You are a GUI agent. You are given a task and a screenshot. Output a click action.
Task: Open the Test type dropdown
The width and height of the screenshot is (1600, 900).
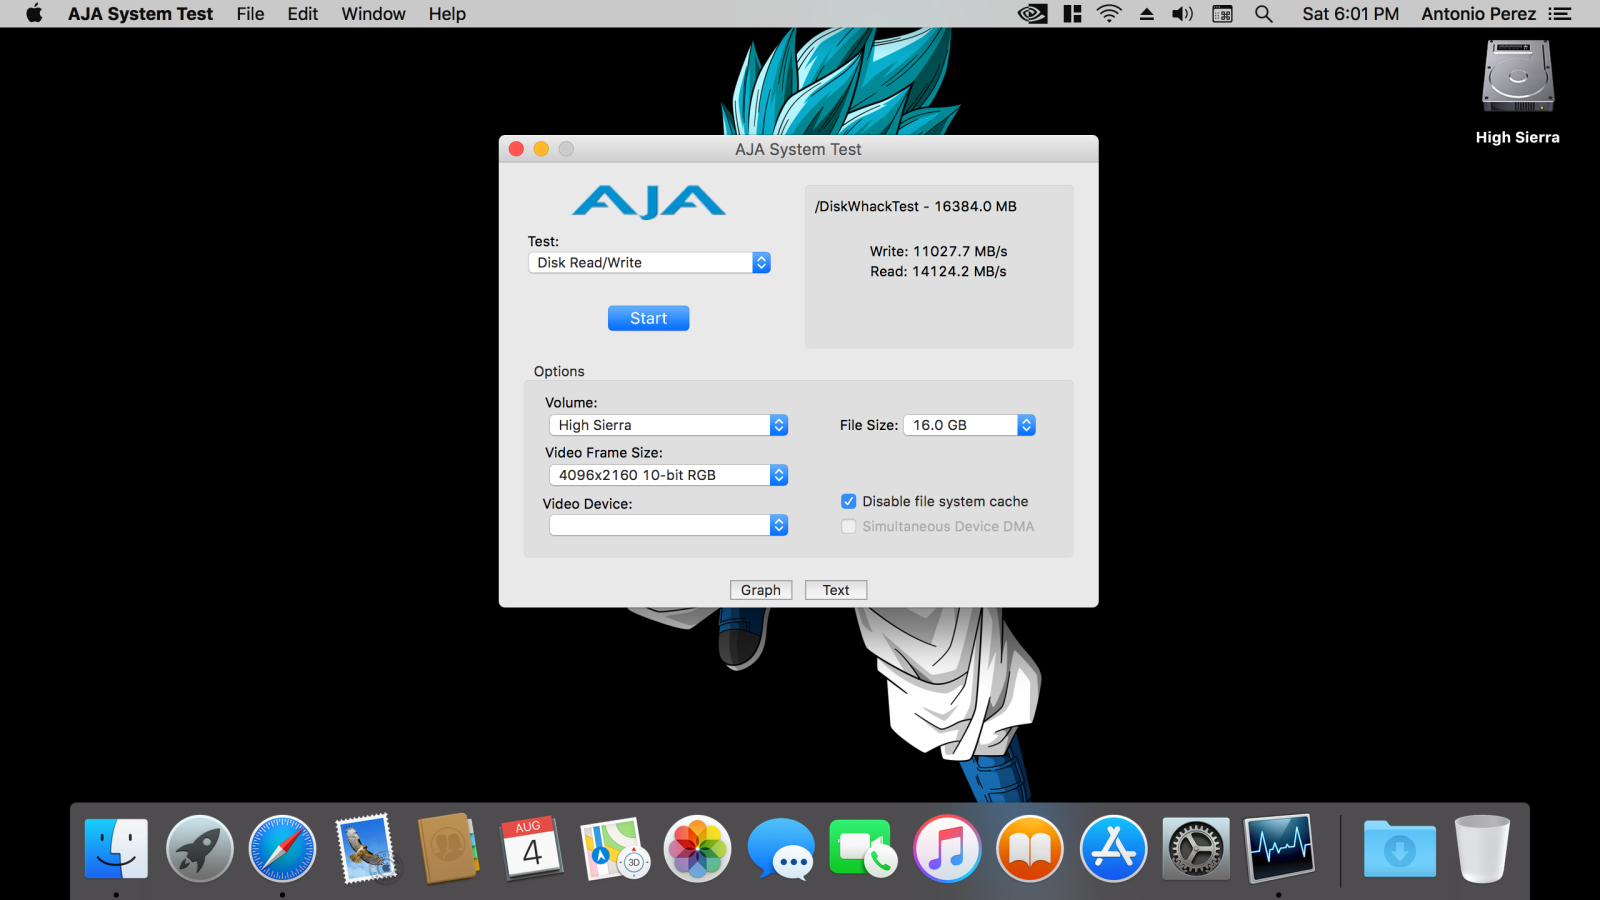pyautogui.click(x=649, y=262)
